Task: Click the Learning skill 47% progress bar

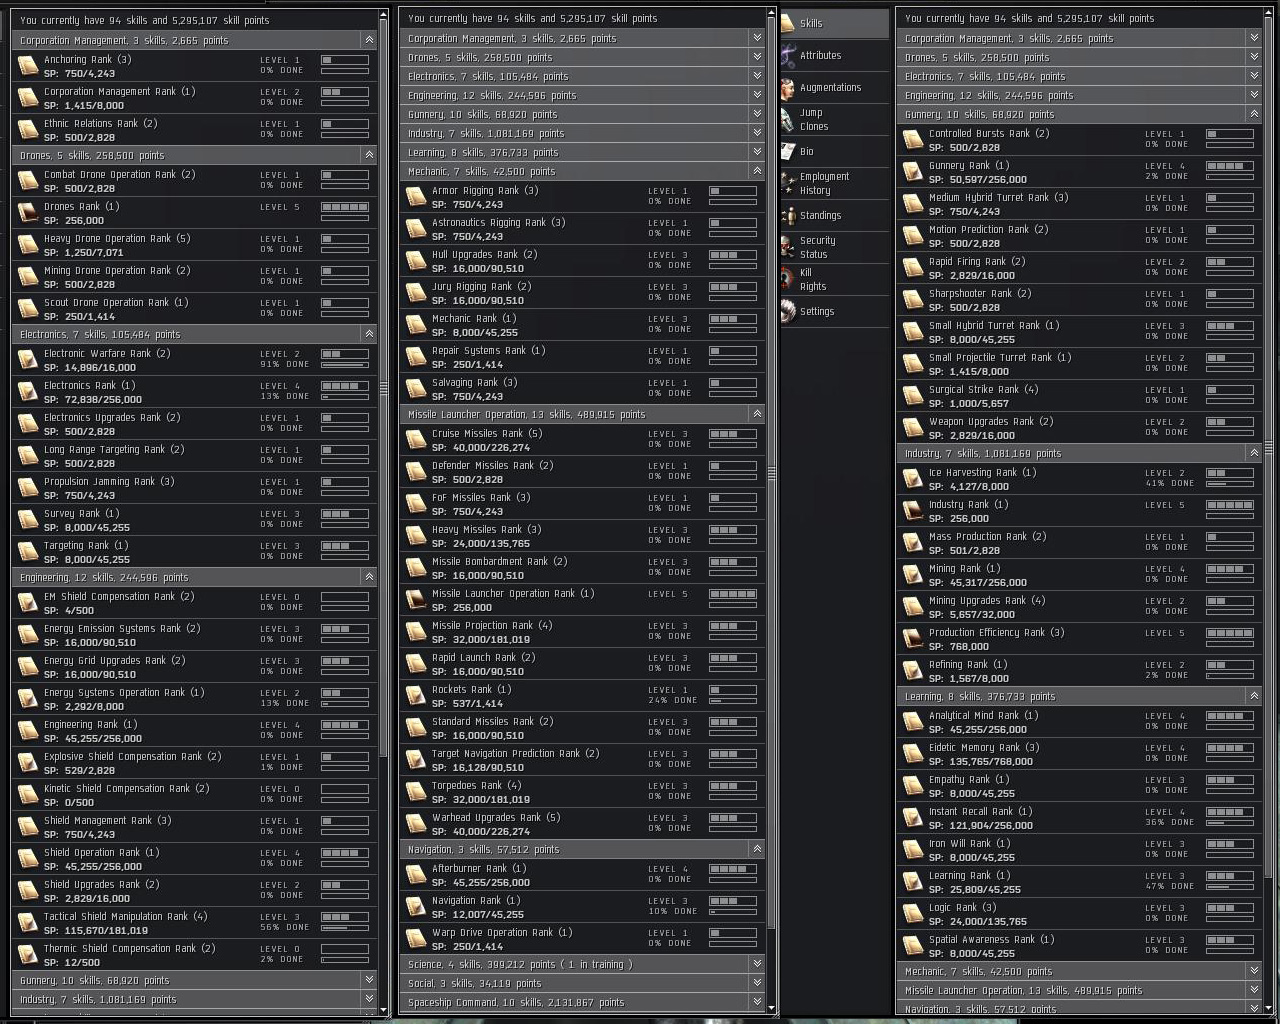Action: pyautogui.click(x=1230, y=887)
